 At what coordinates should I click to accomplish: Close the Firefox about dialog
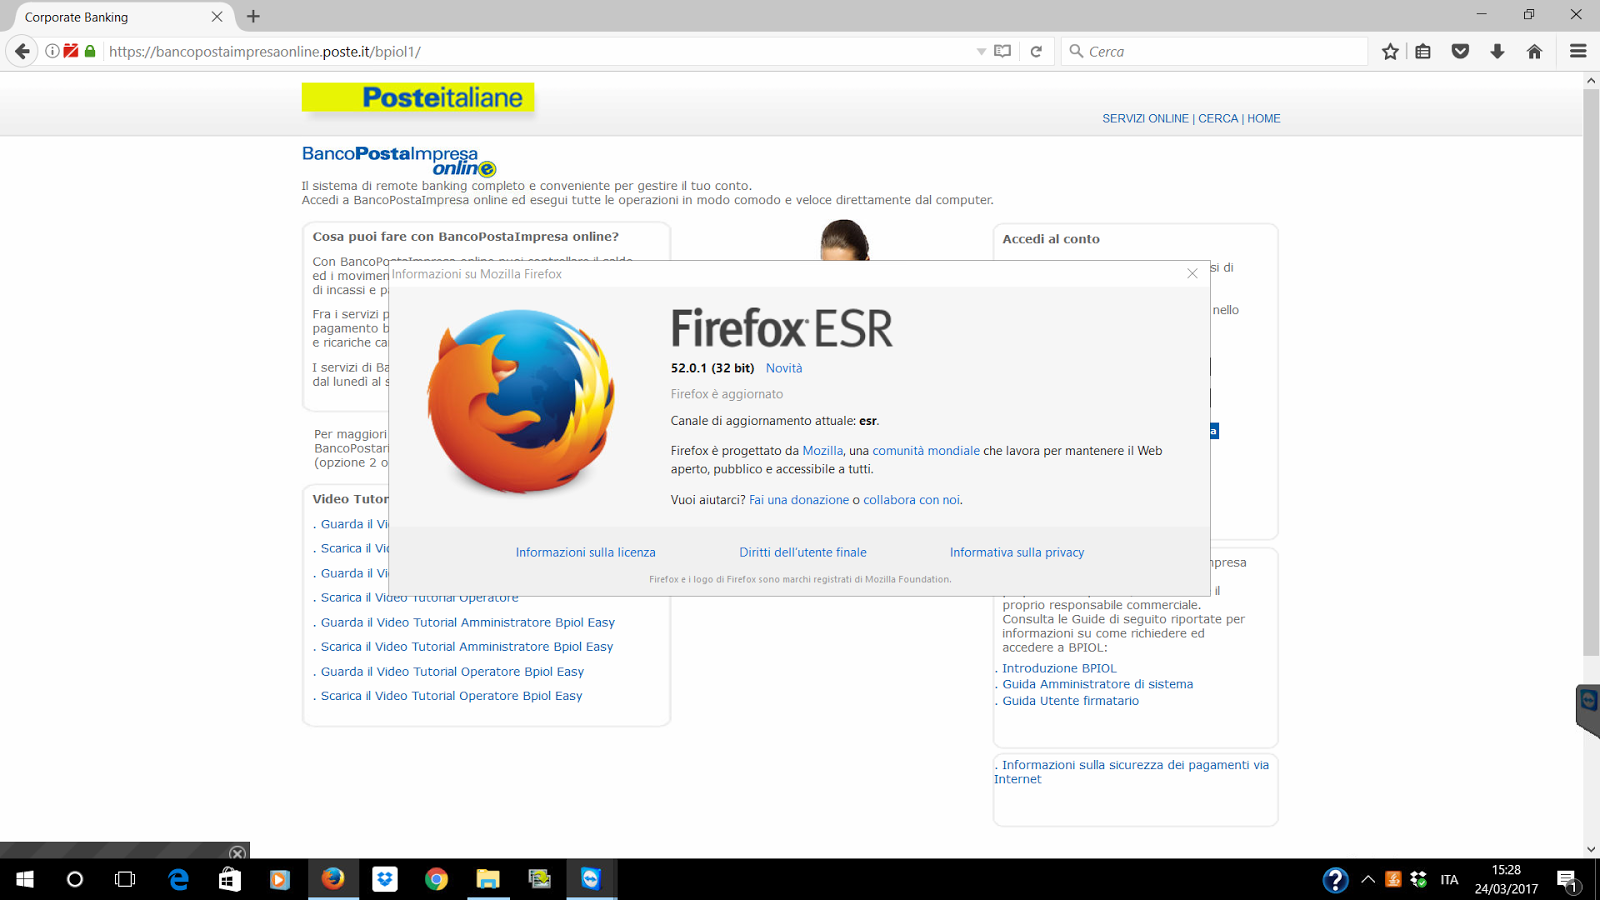[x=1192, y=273]
